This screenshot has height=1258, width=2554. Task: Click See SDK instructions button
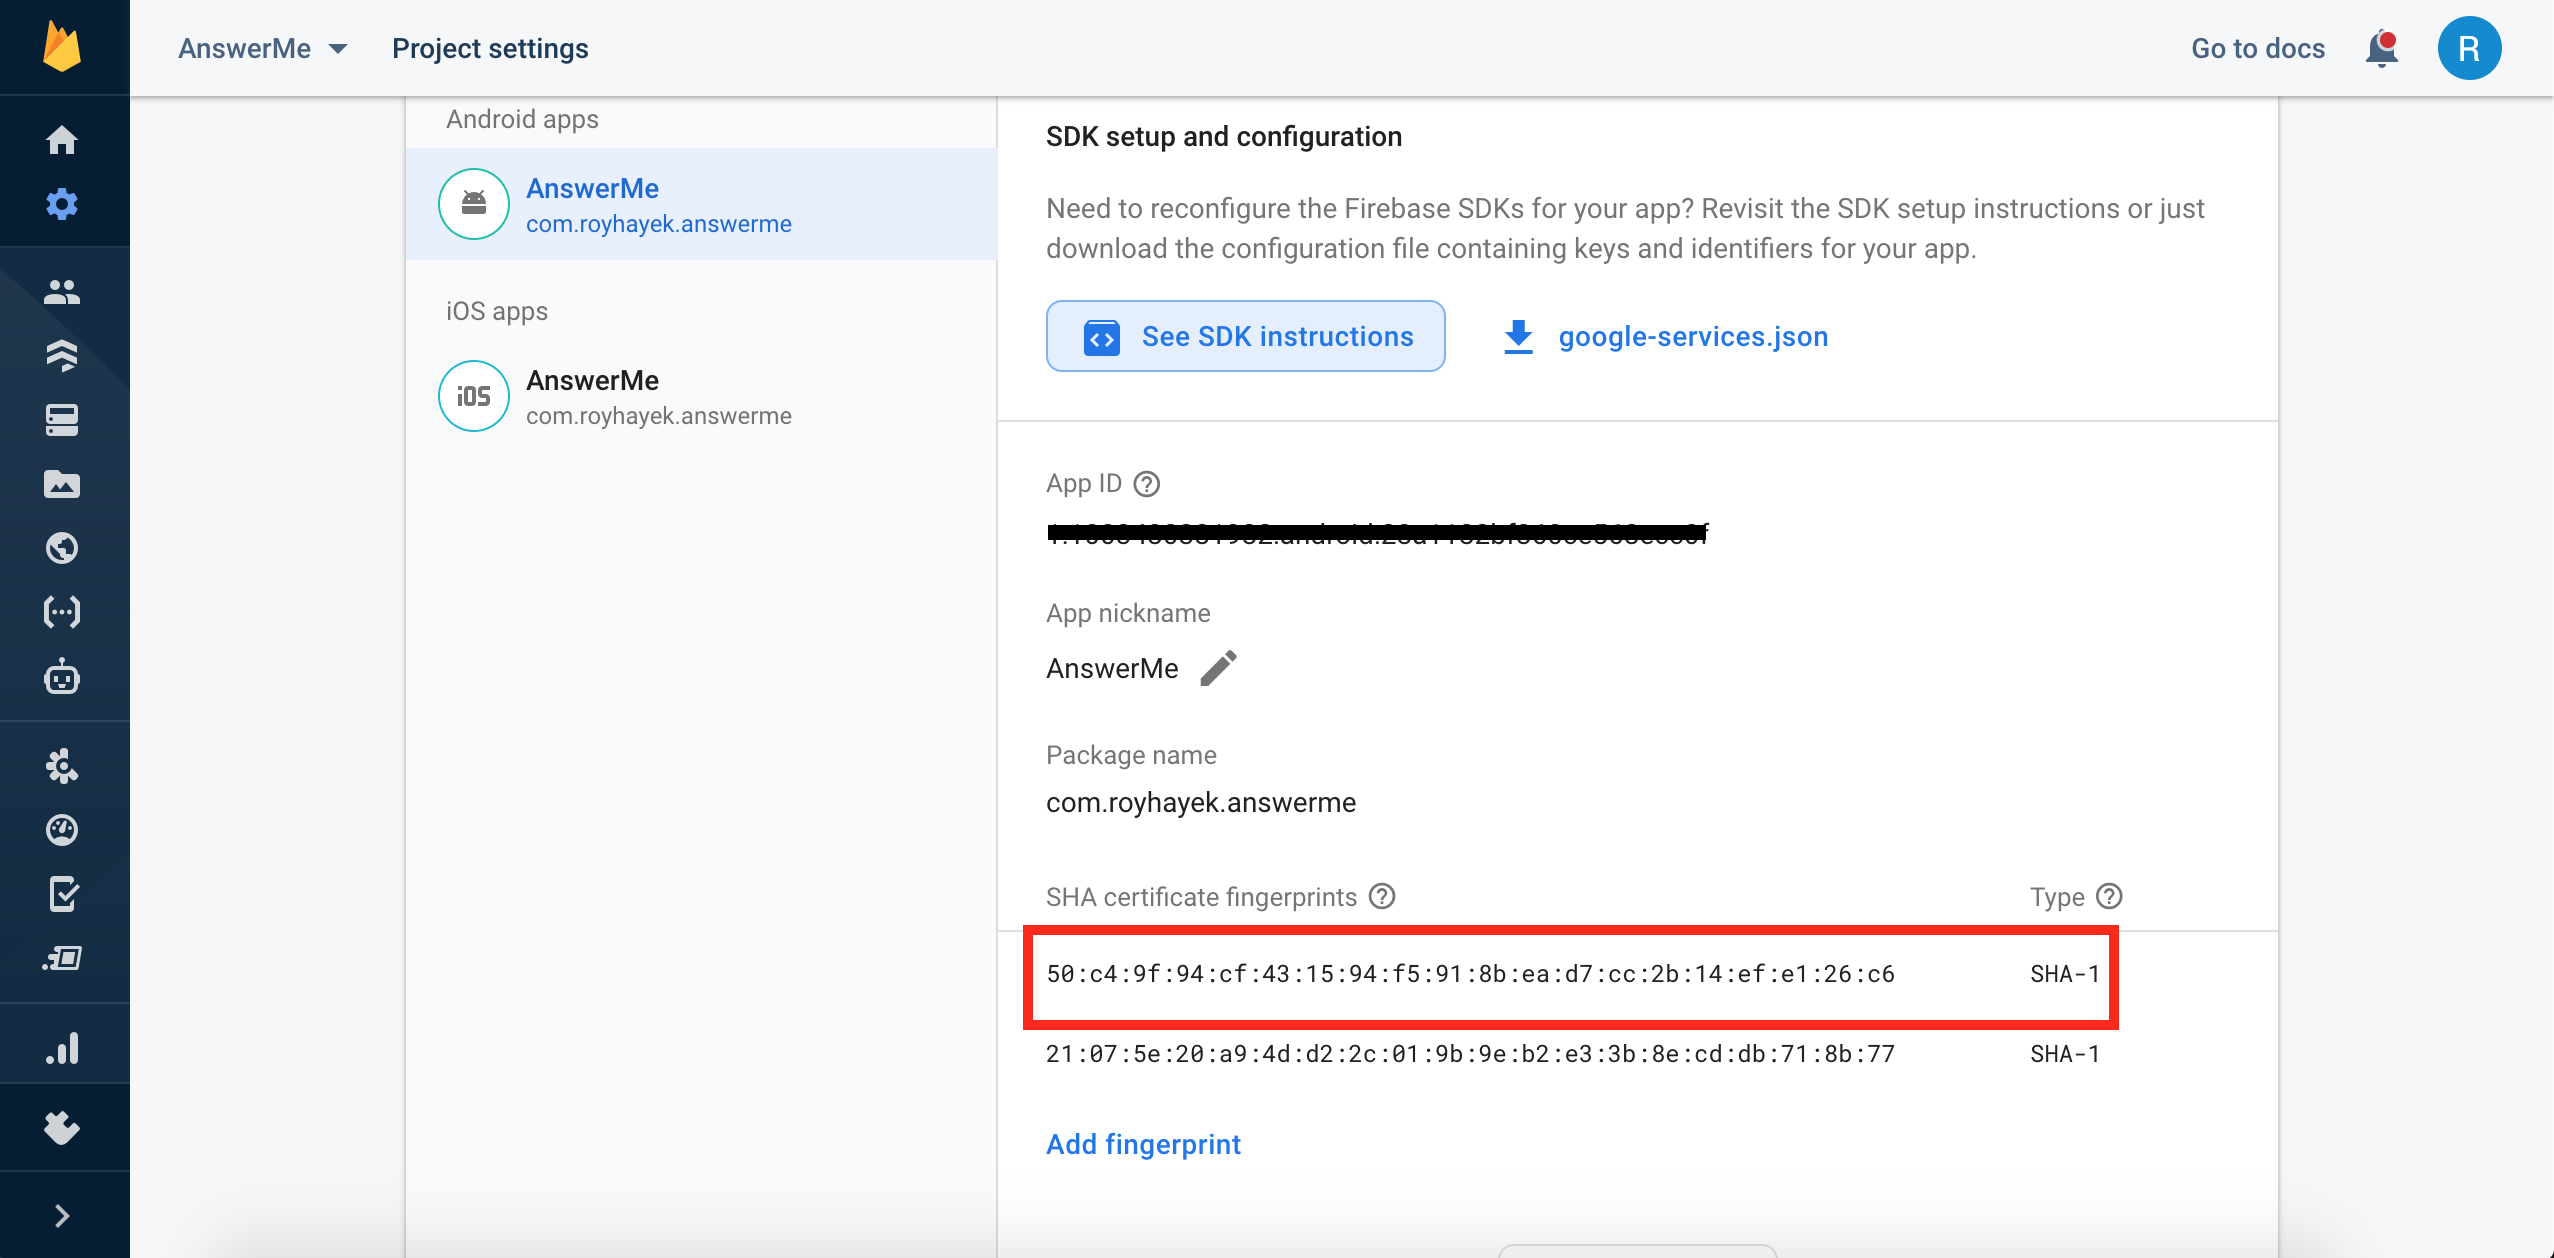pyautogui.click(x=1246, y=336)
